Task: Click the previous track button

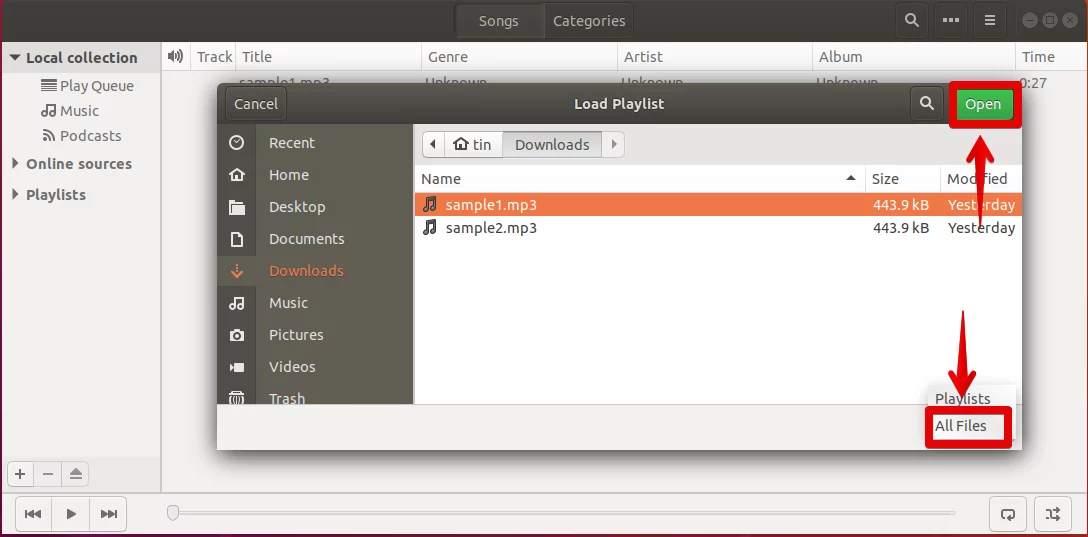Action: pos(33,514)
